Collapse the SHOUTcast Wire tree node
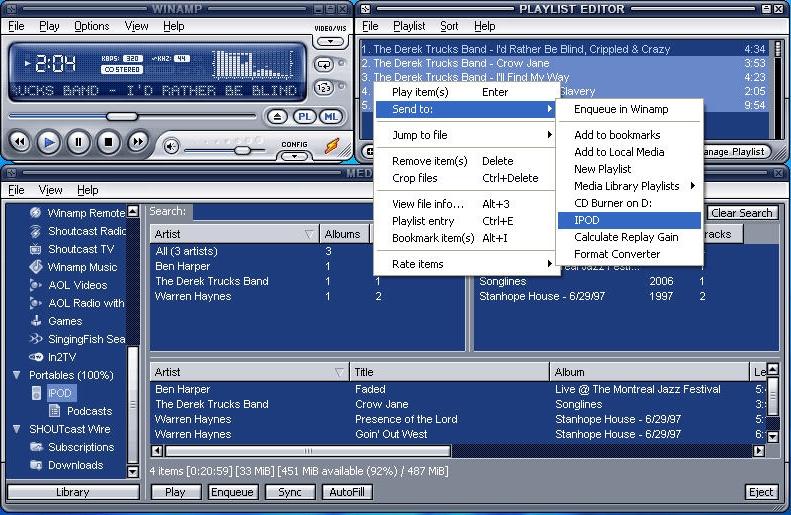Viewport: 791px width, 515px height. click(x=17, y=429)
